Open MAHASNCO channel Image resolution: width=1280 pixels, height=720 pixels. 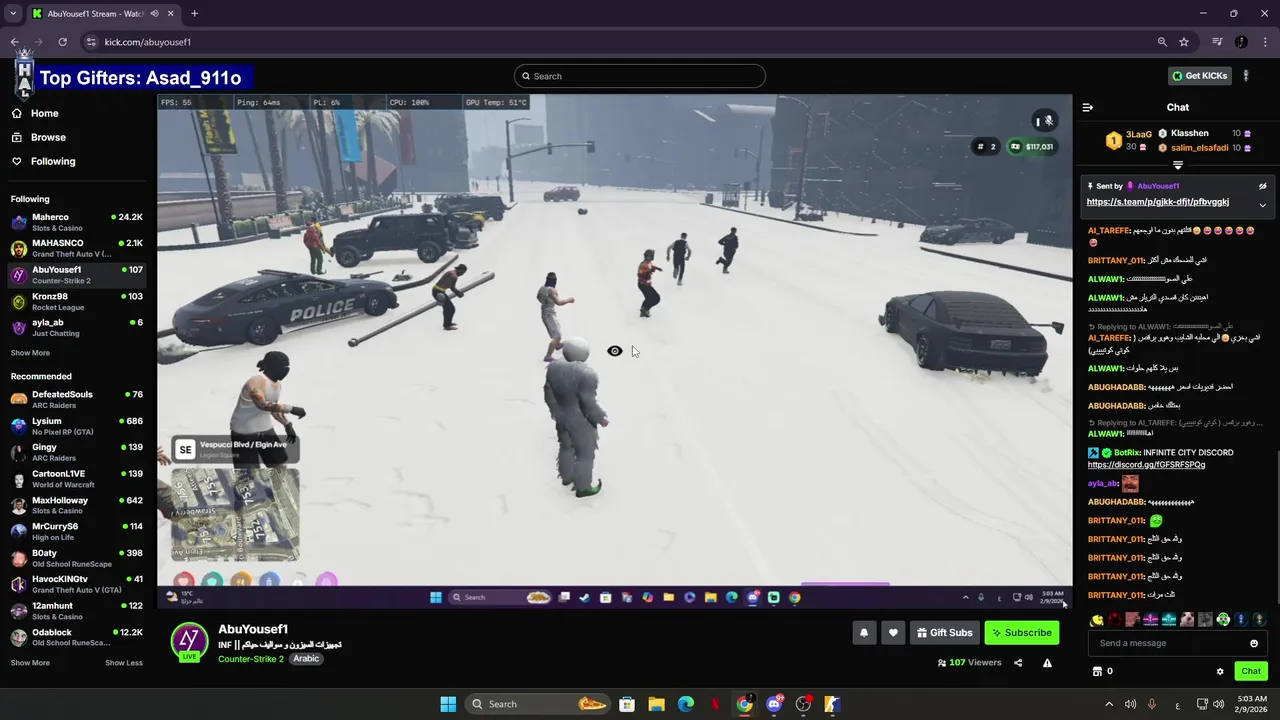[76, 248]
